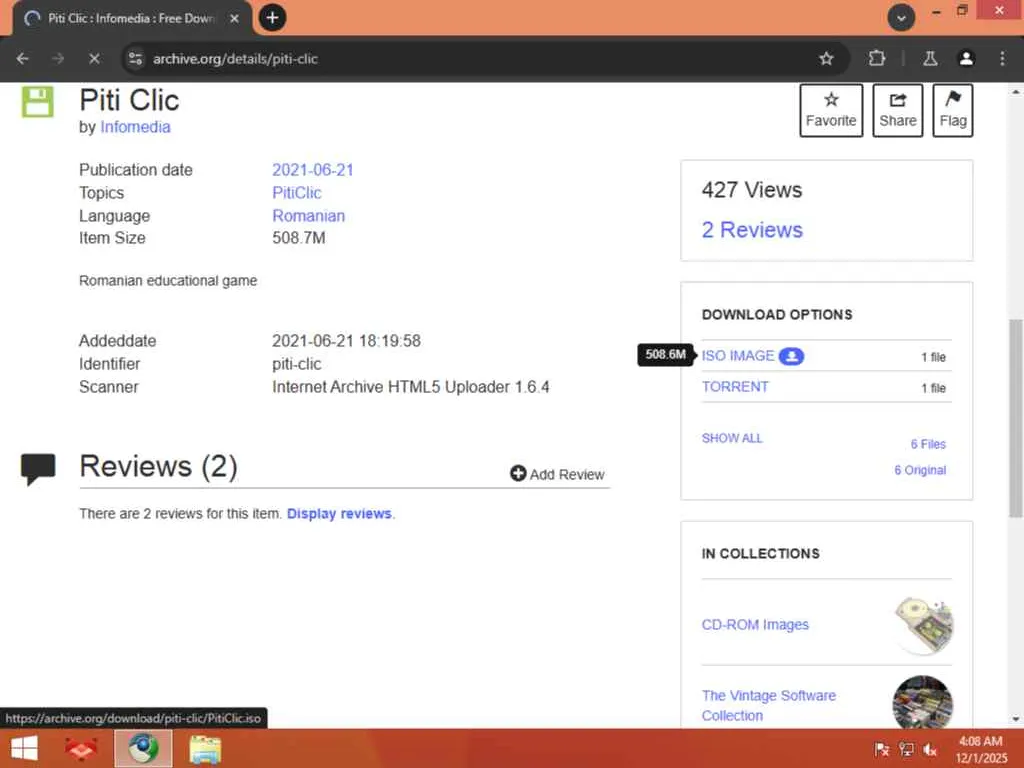Close the Piti Clic browser tab

click(234, 18)
